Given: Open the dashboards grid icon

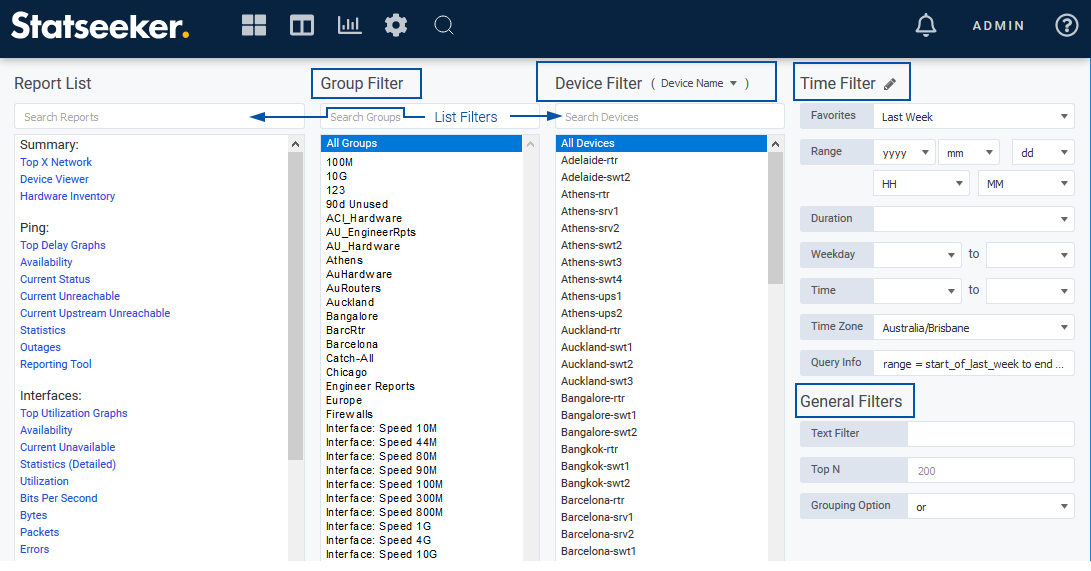Looking at the screenshot, I should click(254, 26).
